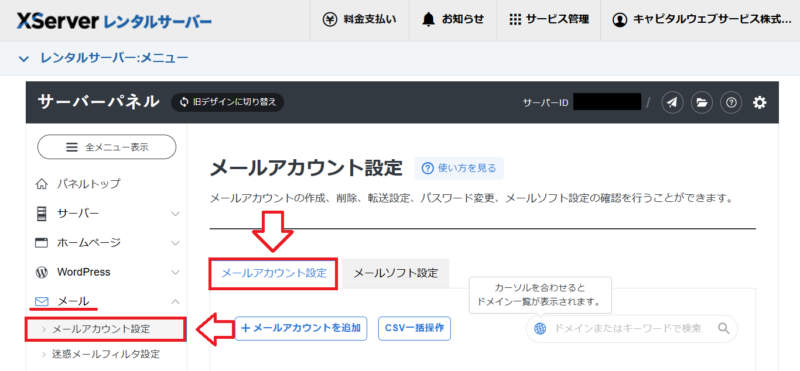Click the help question mark icon in header
The height and width of the screenshot is (371, 800).
[x=731, y=103]
